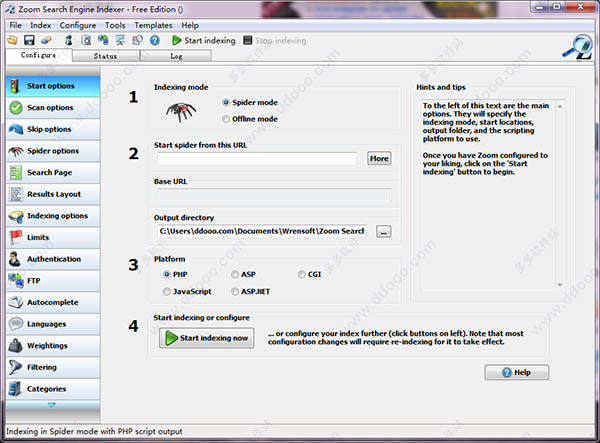Screen dimensions: 600x443
Task: Click Stop indexing in the toolbar
Action: click(275, 40)
